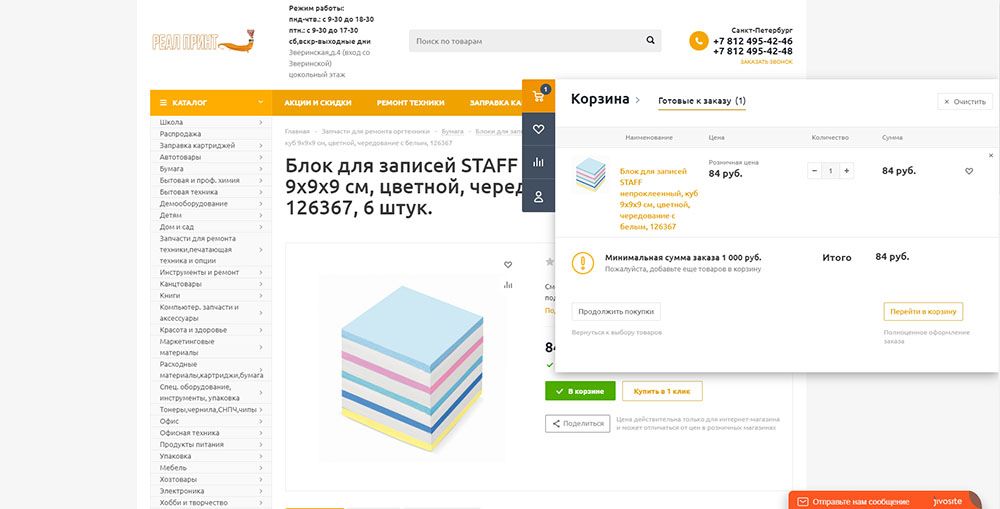This screenshot has width=1000, height=509.
Task: Remove item from cart with X
Action: [991, 155]
